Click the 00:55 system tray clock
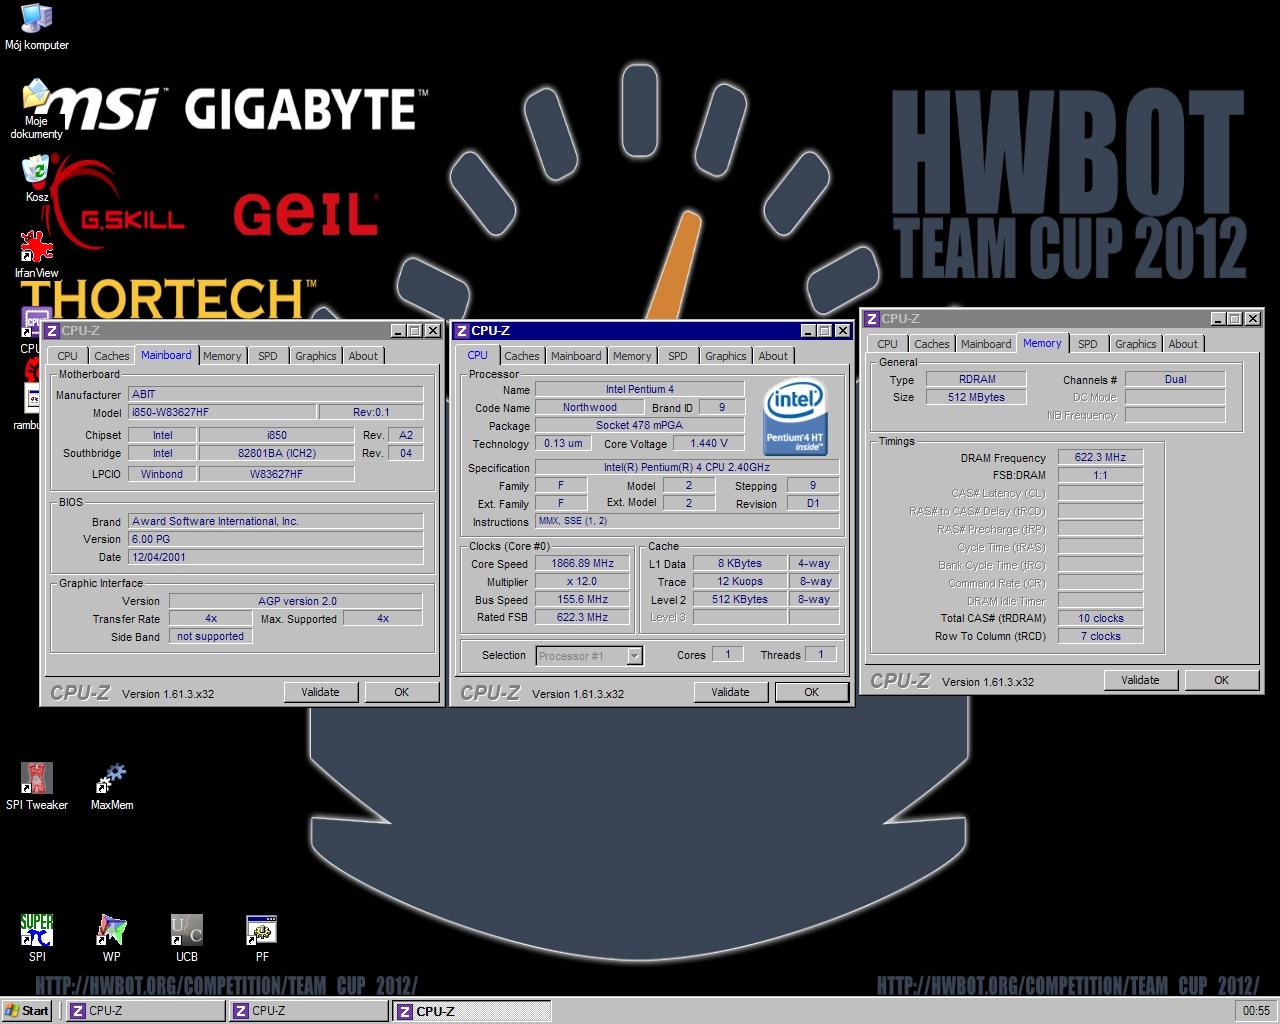The width and height of the screenshot is (1280, 1024). (1256, 1011)
